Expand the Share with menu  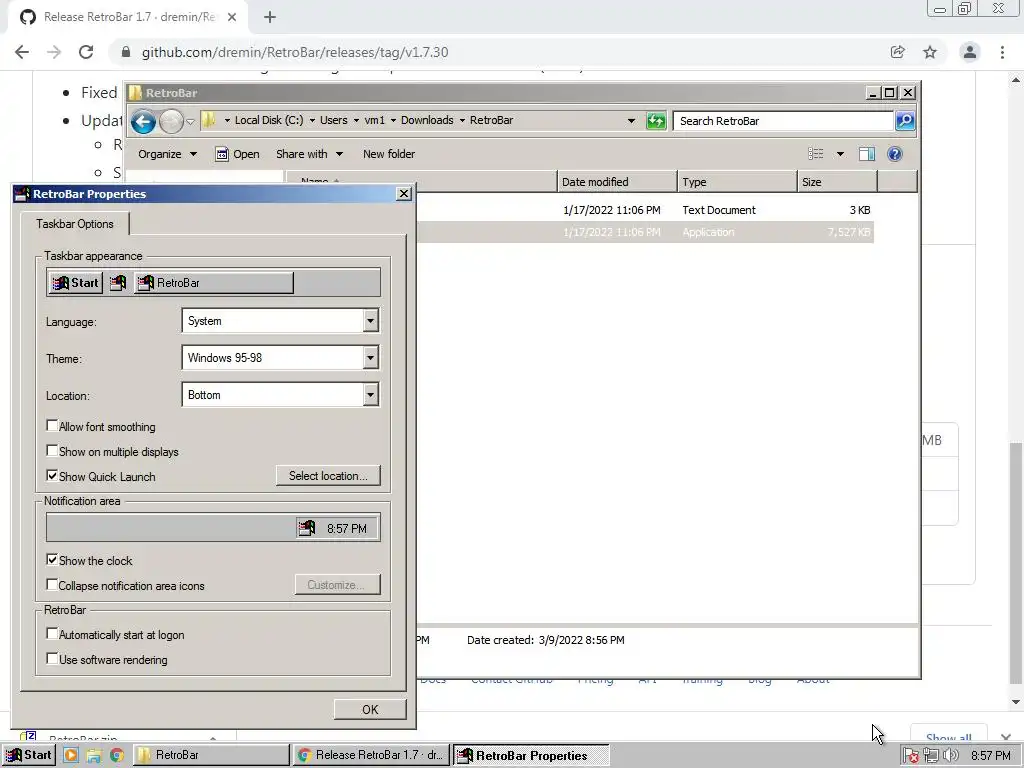pos(309,154)
